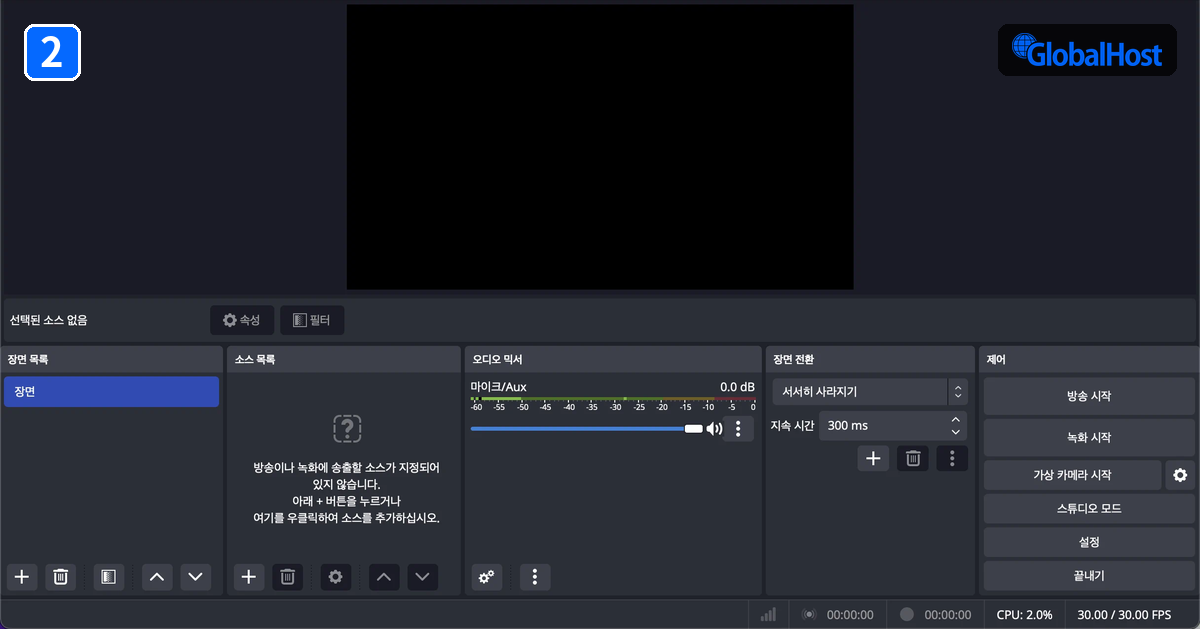
Task: Click network signal bars status icon
Action: point(768,614)
